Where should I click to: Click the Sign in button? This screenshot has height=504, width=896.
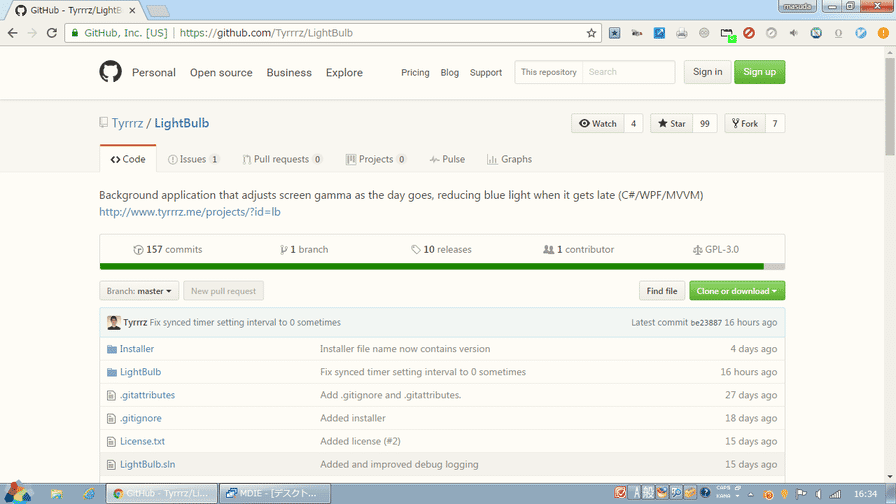point(707,72)
